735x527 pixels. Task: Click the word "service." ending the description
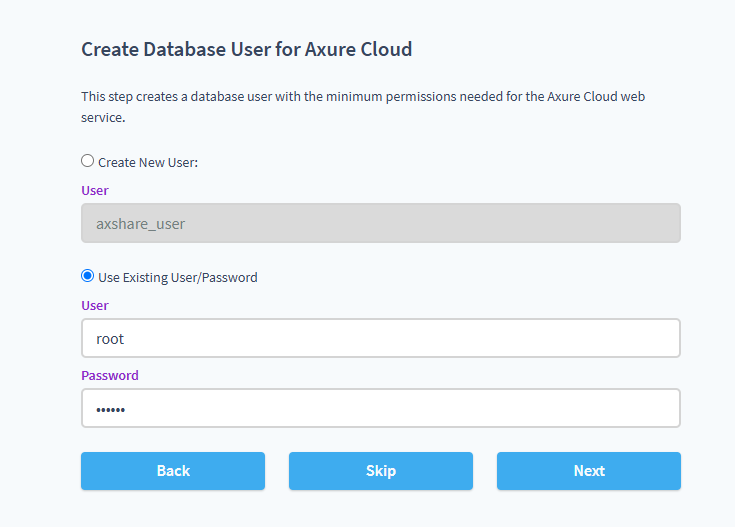[103, 117]
